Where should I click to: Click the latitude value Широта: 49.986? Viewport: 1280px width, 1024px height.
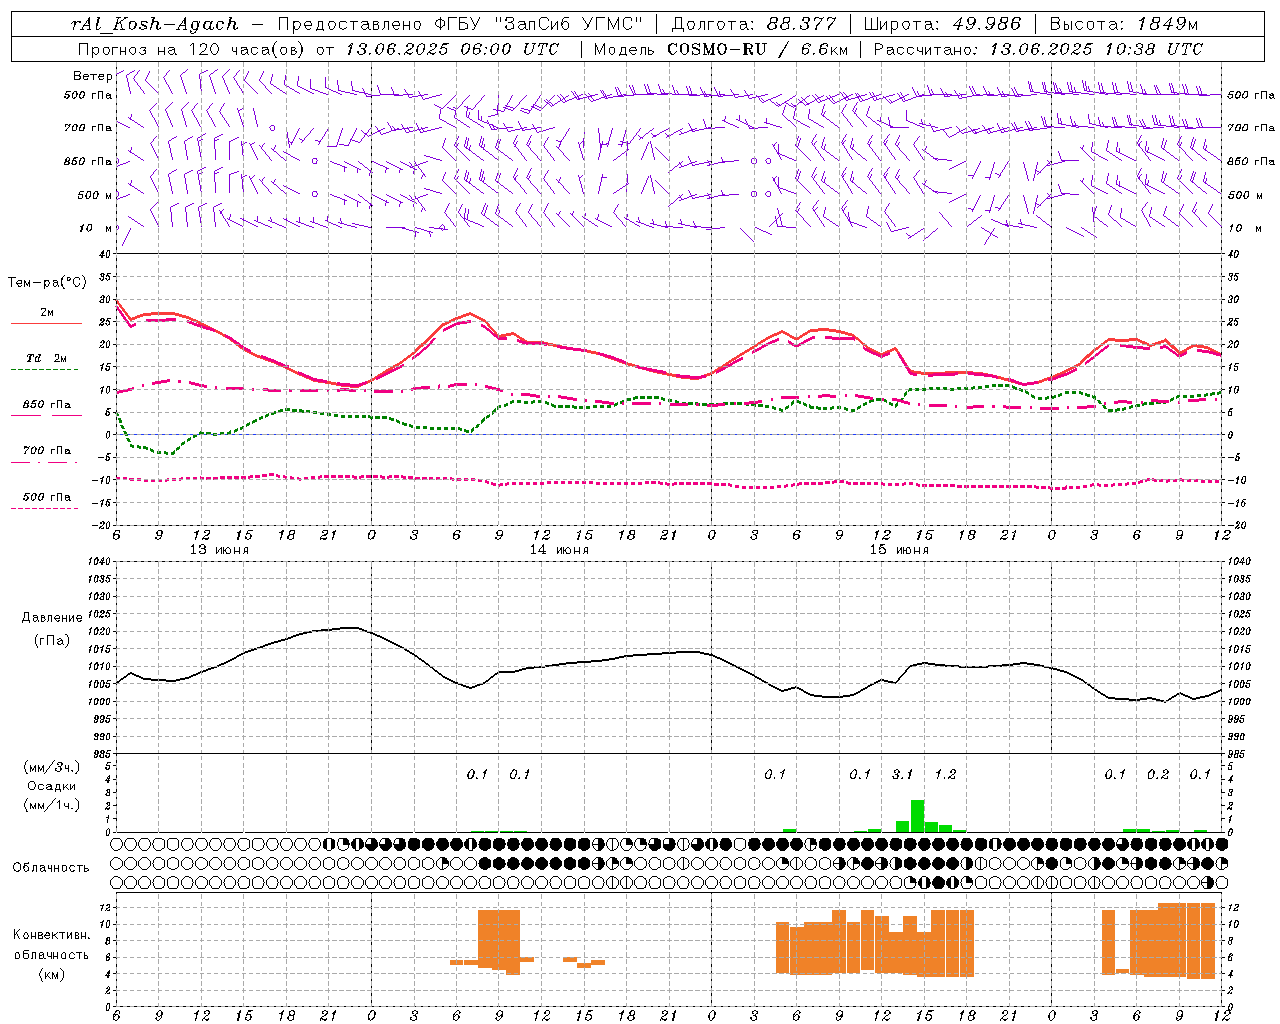point(942,24)
